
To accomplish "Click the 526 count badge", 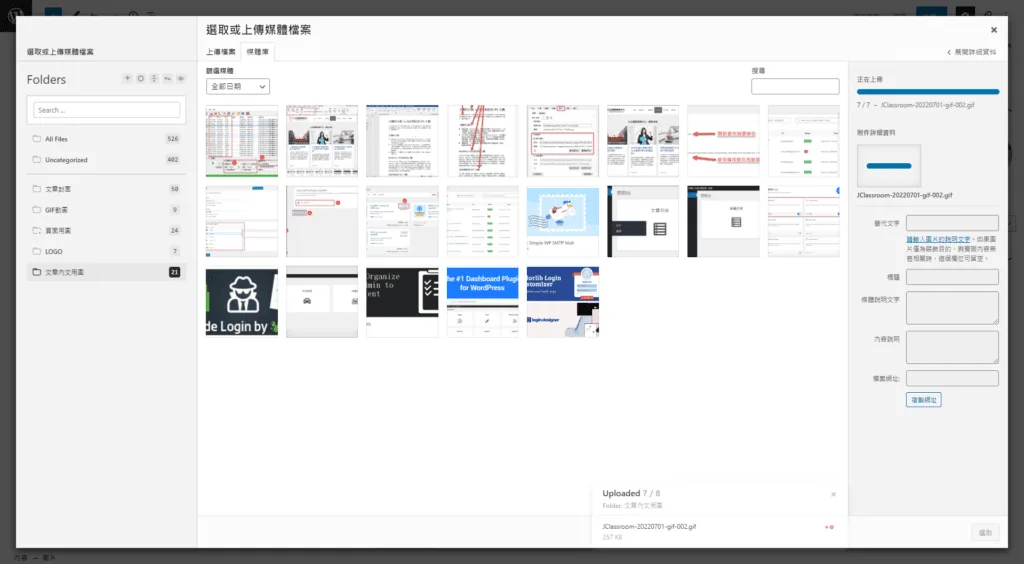I will point(172,138).
